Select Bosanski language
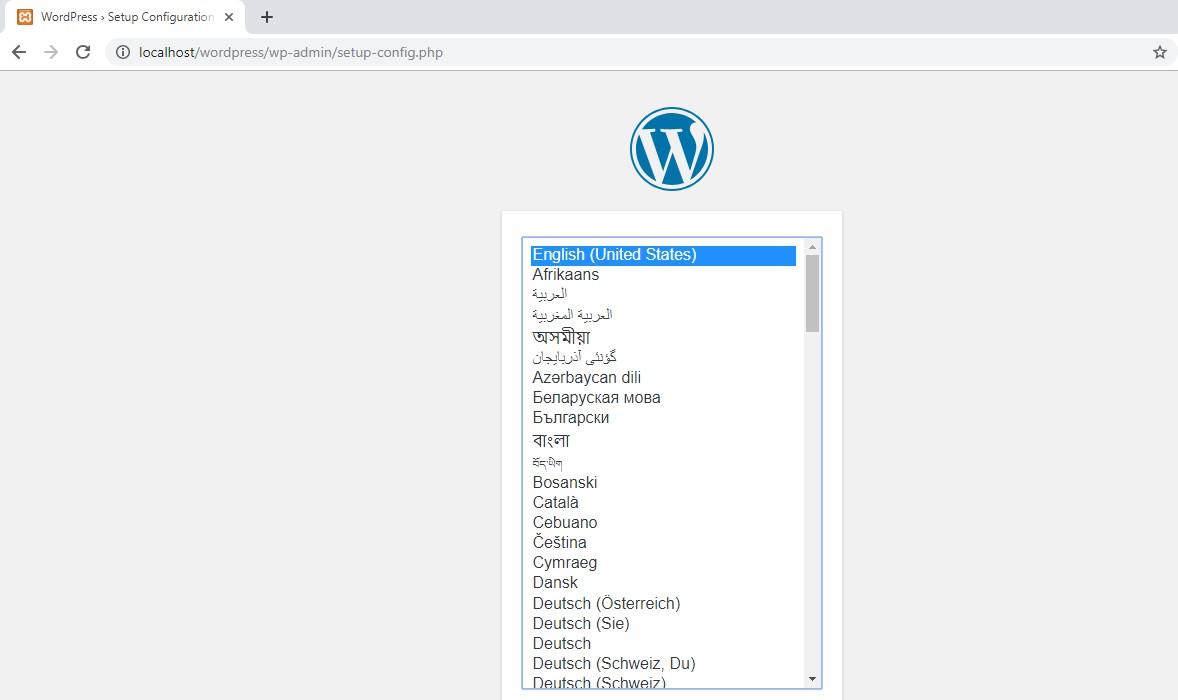The height and width of the screenshot is (700, 1178). pyautogui.click(x=663, y=482)
